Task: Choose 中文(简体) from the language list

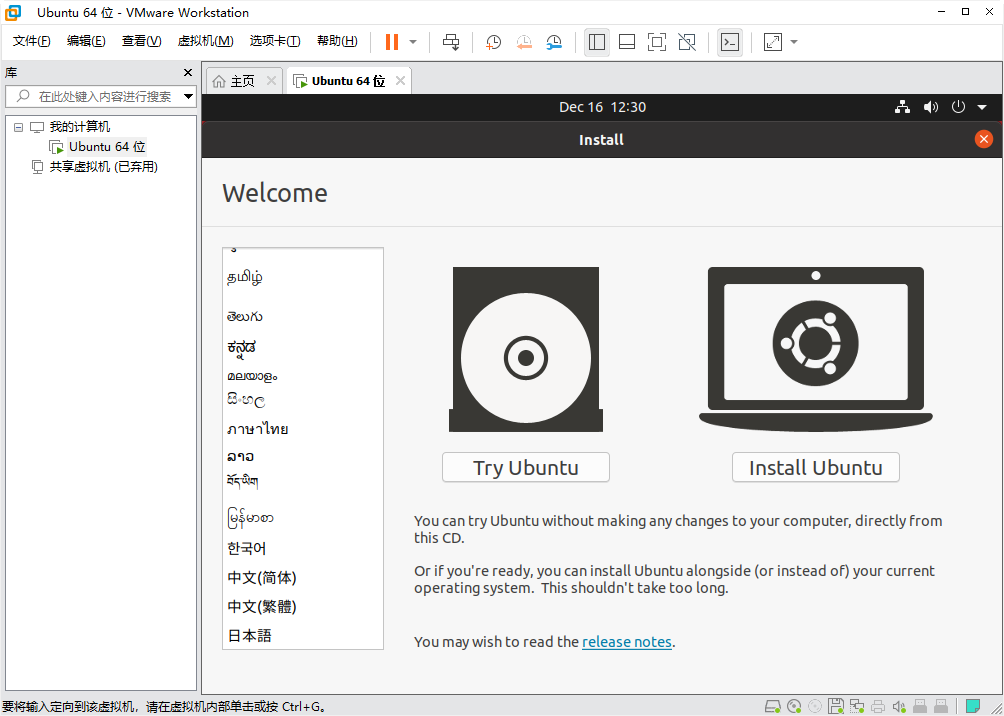Action: coord(262,578)
